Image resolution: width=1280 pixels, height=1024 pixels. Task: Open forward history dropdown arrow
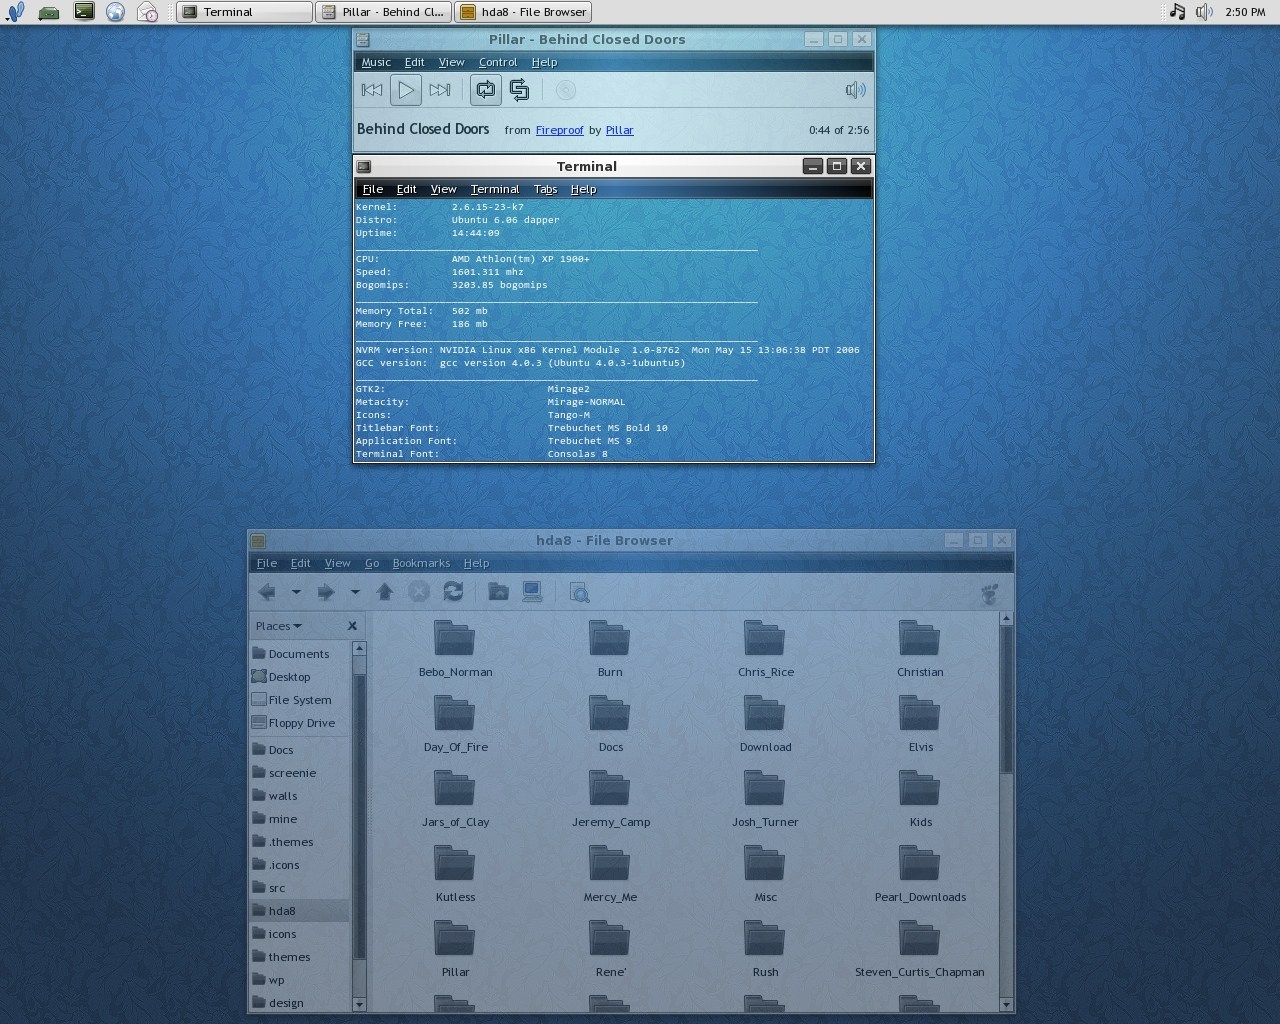pos(355,592)
